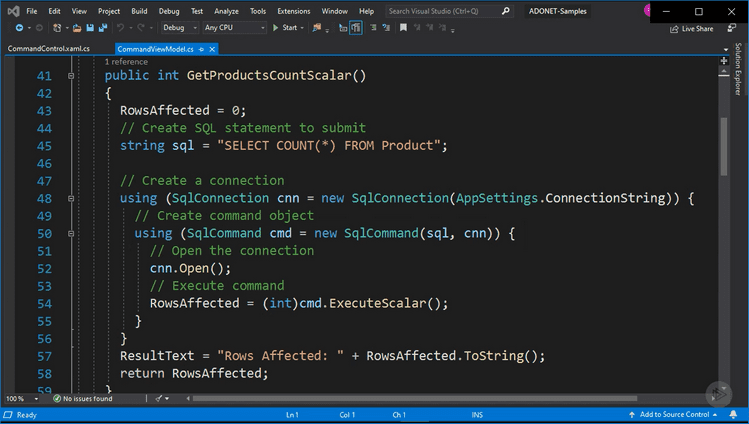Click the Comment selected lines icon

point(373,28)
